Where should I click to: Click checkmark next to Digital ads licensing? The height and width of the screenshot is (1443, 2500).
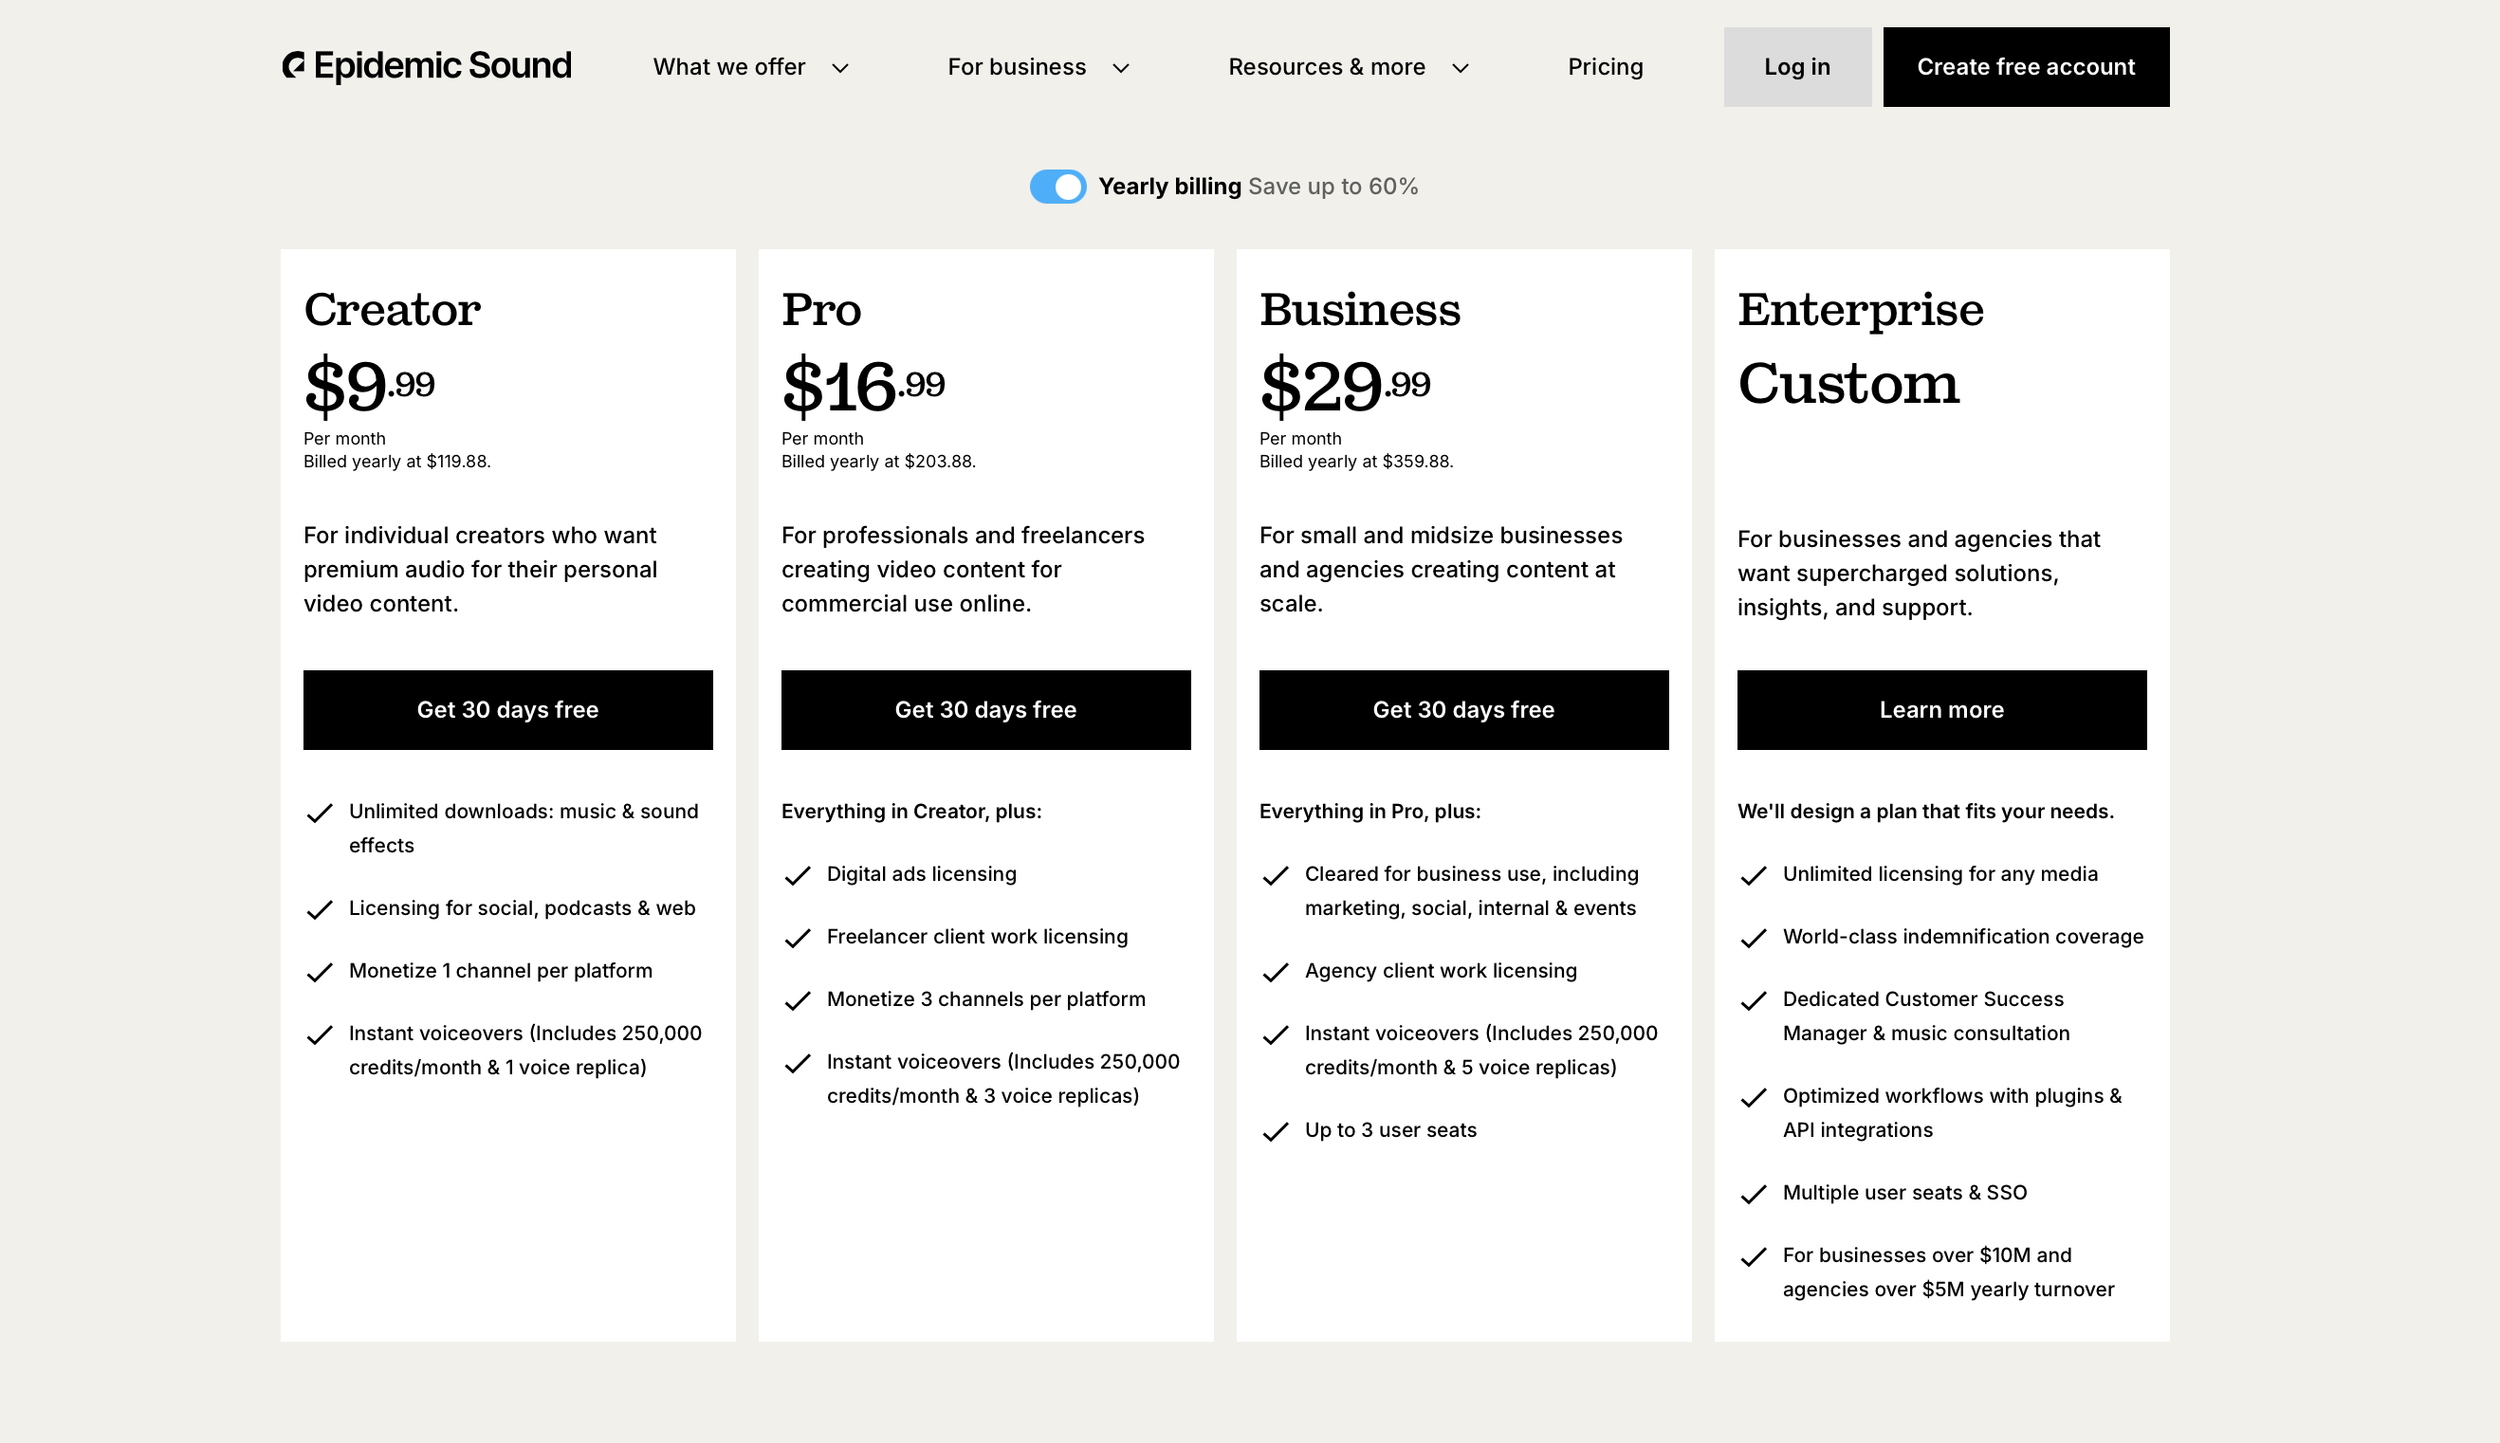797,877
